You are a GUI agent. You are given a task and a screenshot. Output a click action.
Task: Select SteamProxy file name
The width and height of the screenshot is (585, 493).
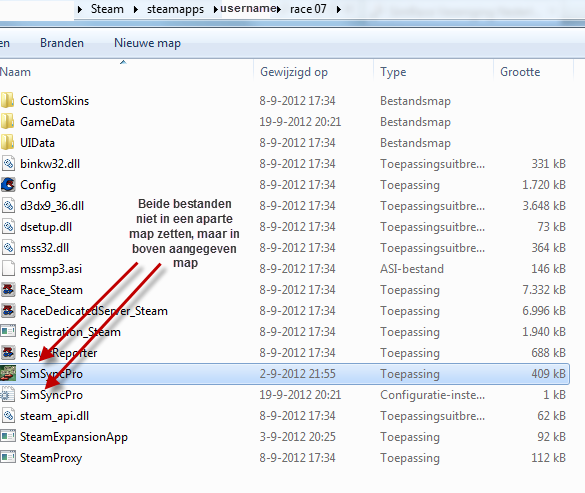[51, 458]
